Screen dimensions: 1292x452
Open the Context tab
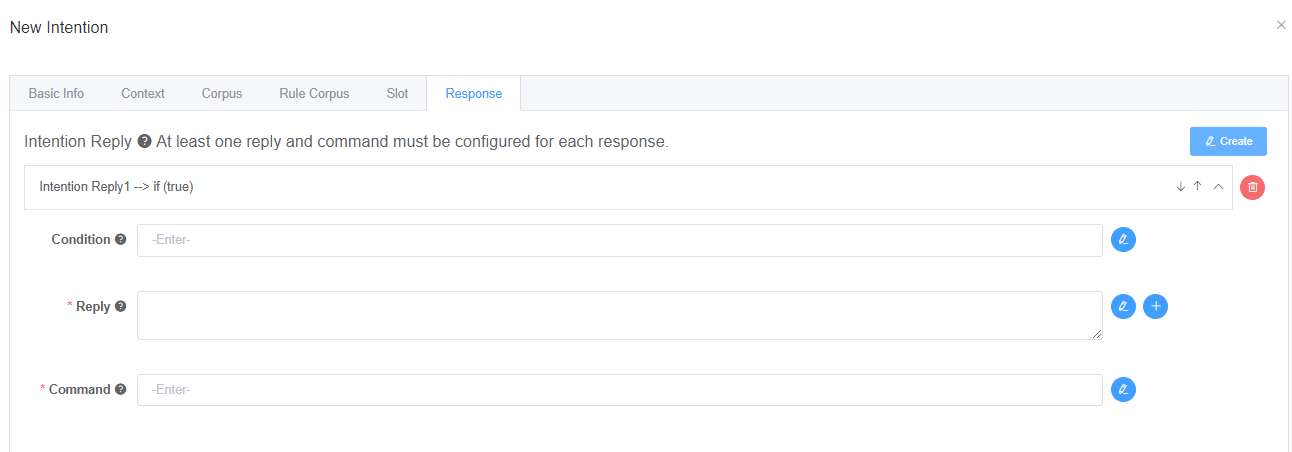(143, 94)
